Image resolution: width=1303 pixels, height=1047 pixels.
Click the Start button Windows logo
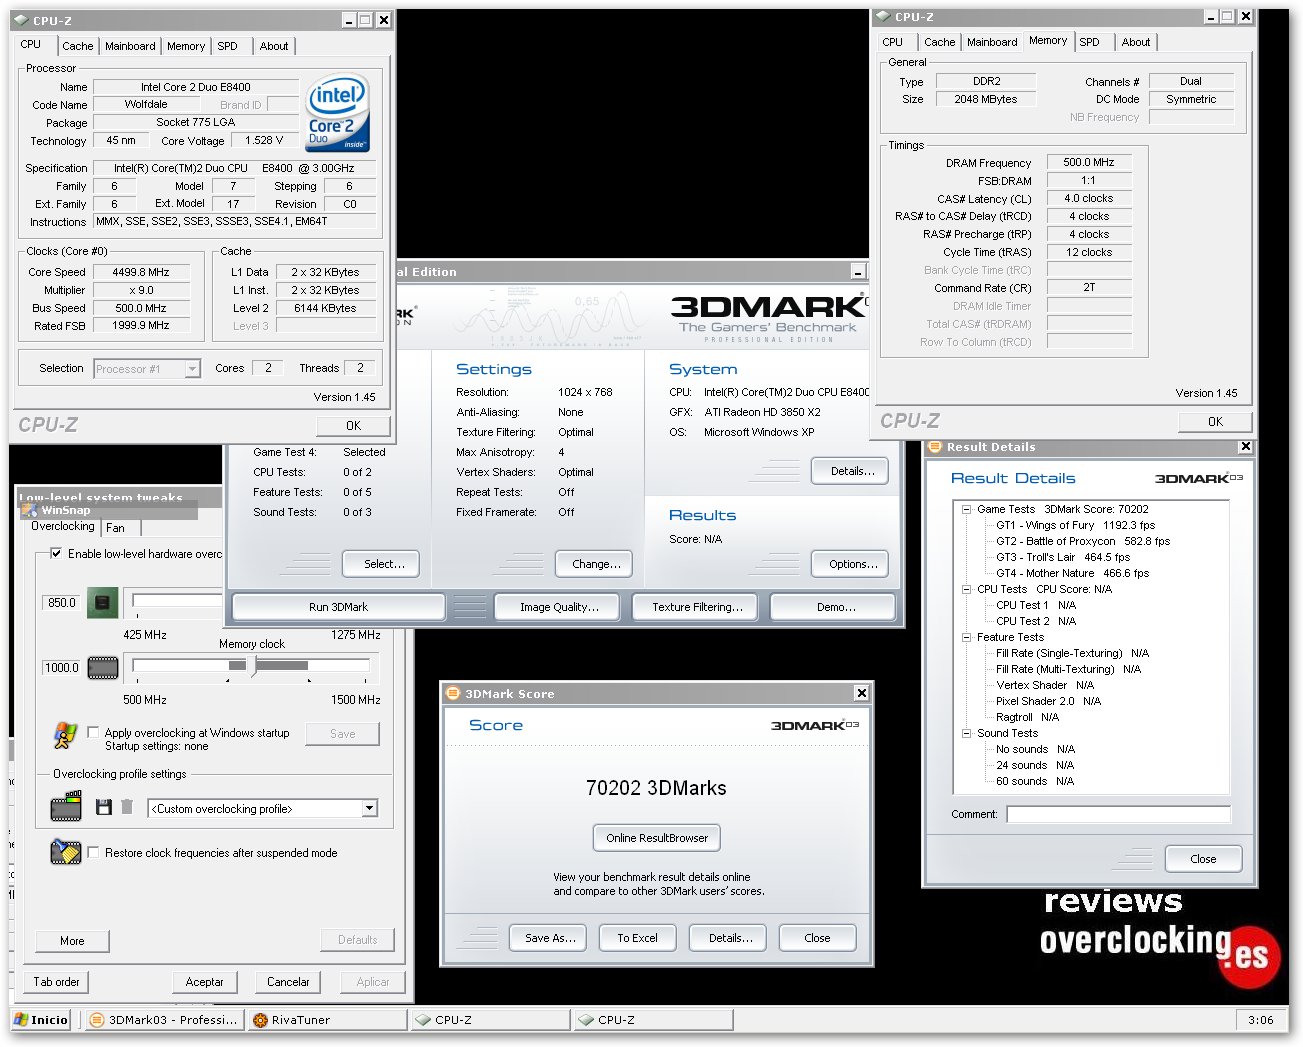click(x=21, y=1020)
